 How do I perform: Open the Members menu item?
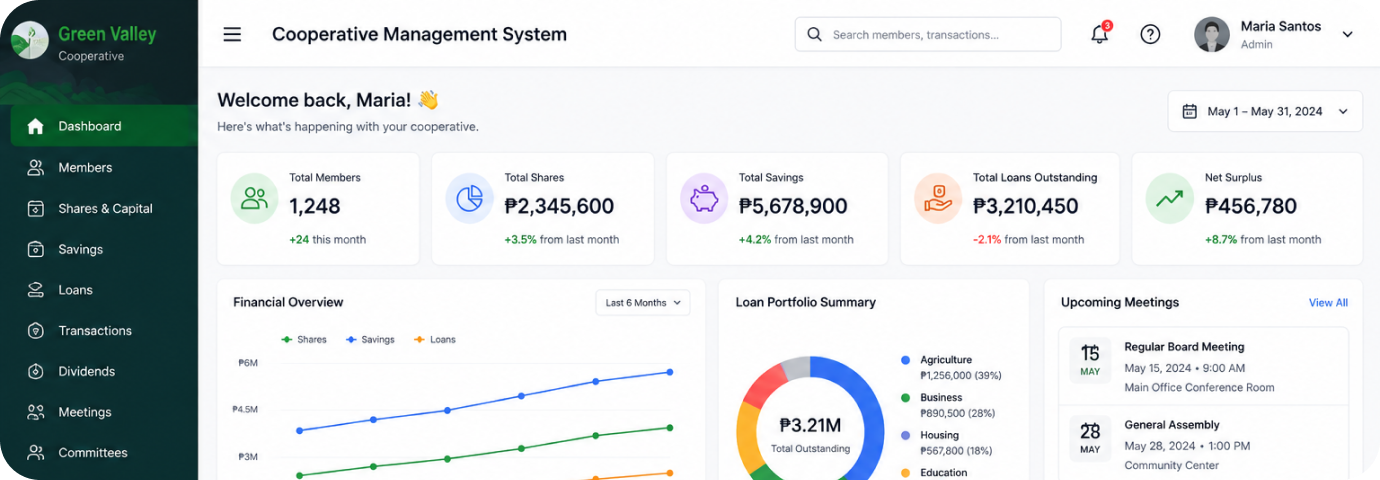104,168
